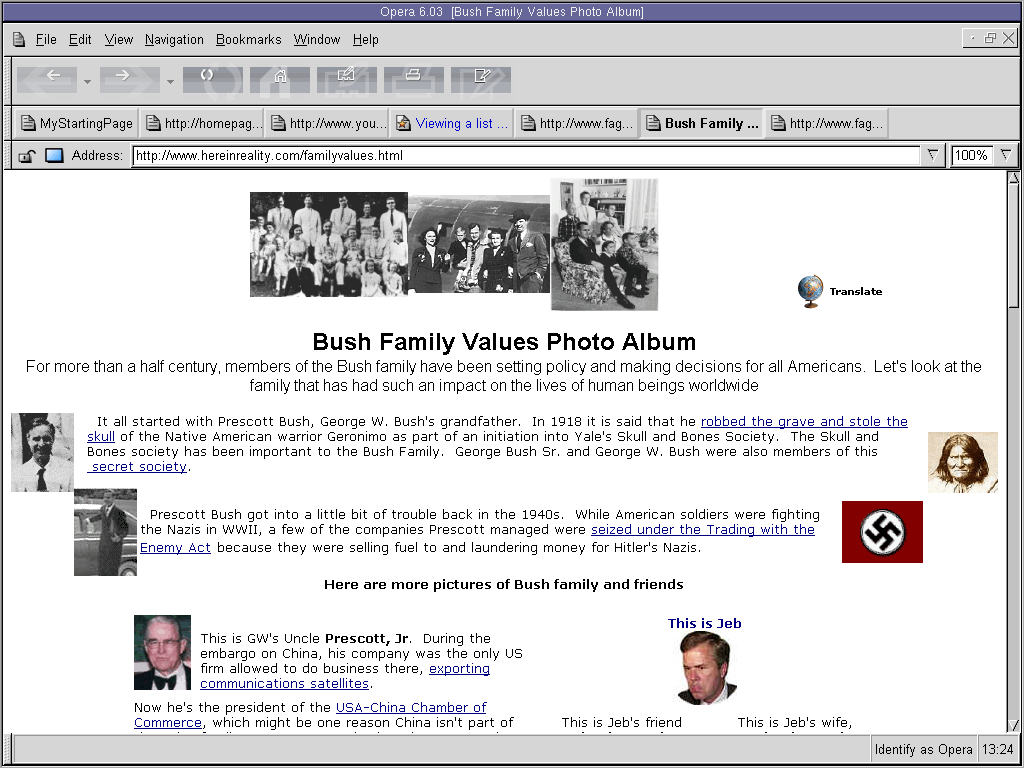1024x768 pixels.
Task: Reload the page using the toolbar
Action: click(213, 79)
